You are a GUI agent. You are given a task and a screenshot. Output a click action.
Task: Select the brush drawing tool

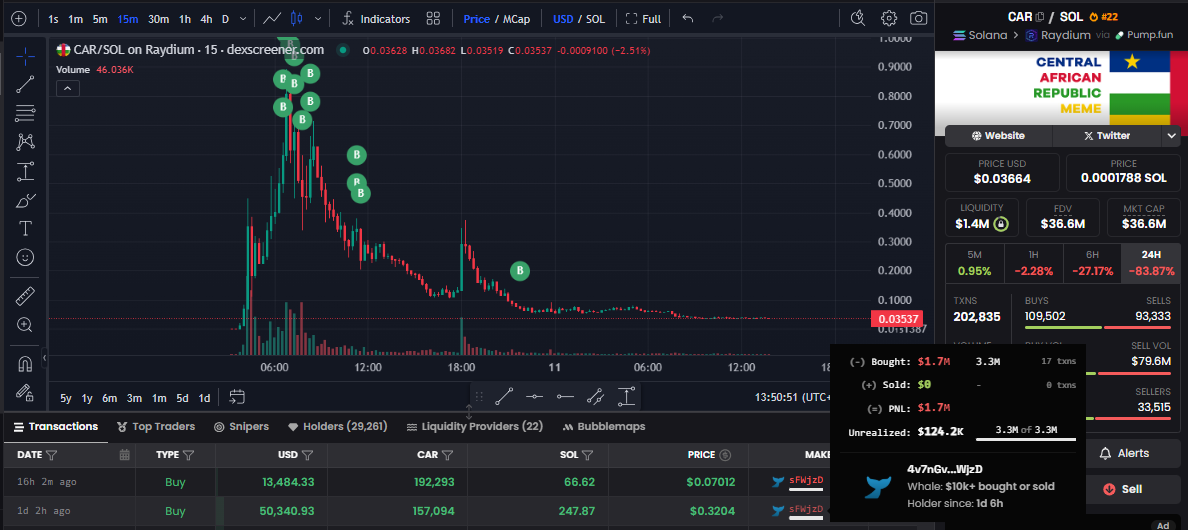pos(25,201)
